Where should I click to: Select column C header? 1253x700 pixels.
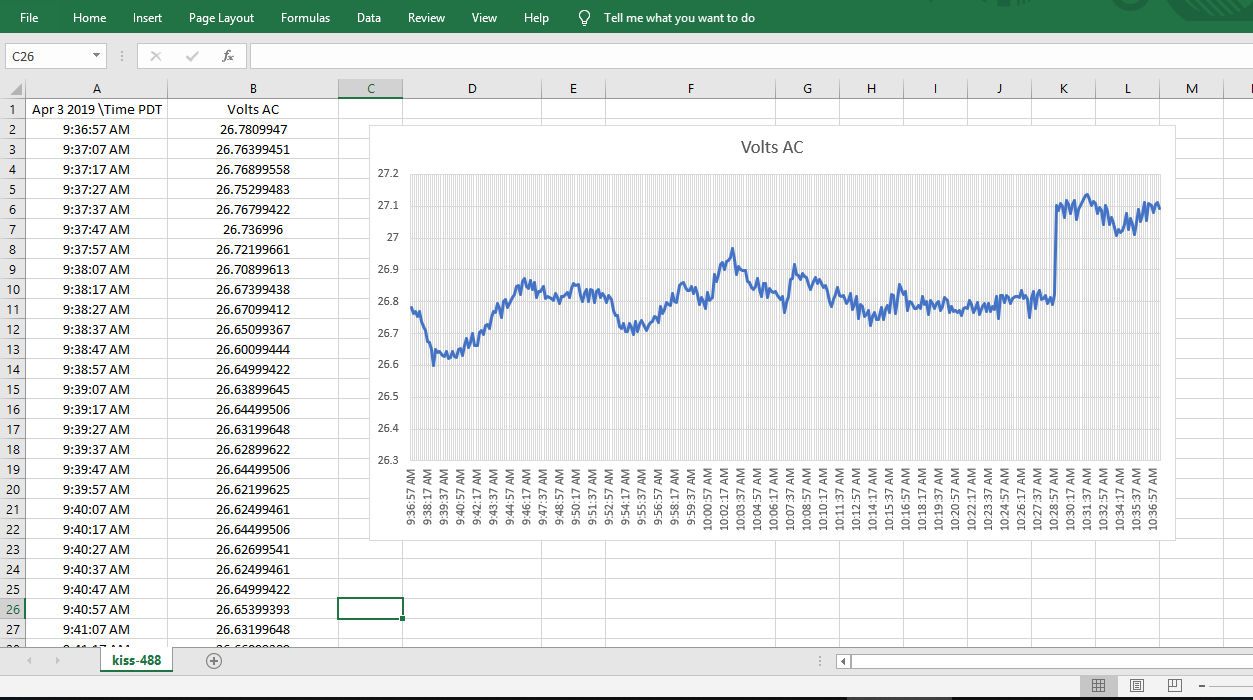(x=371, y=89)
